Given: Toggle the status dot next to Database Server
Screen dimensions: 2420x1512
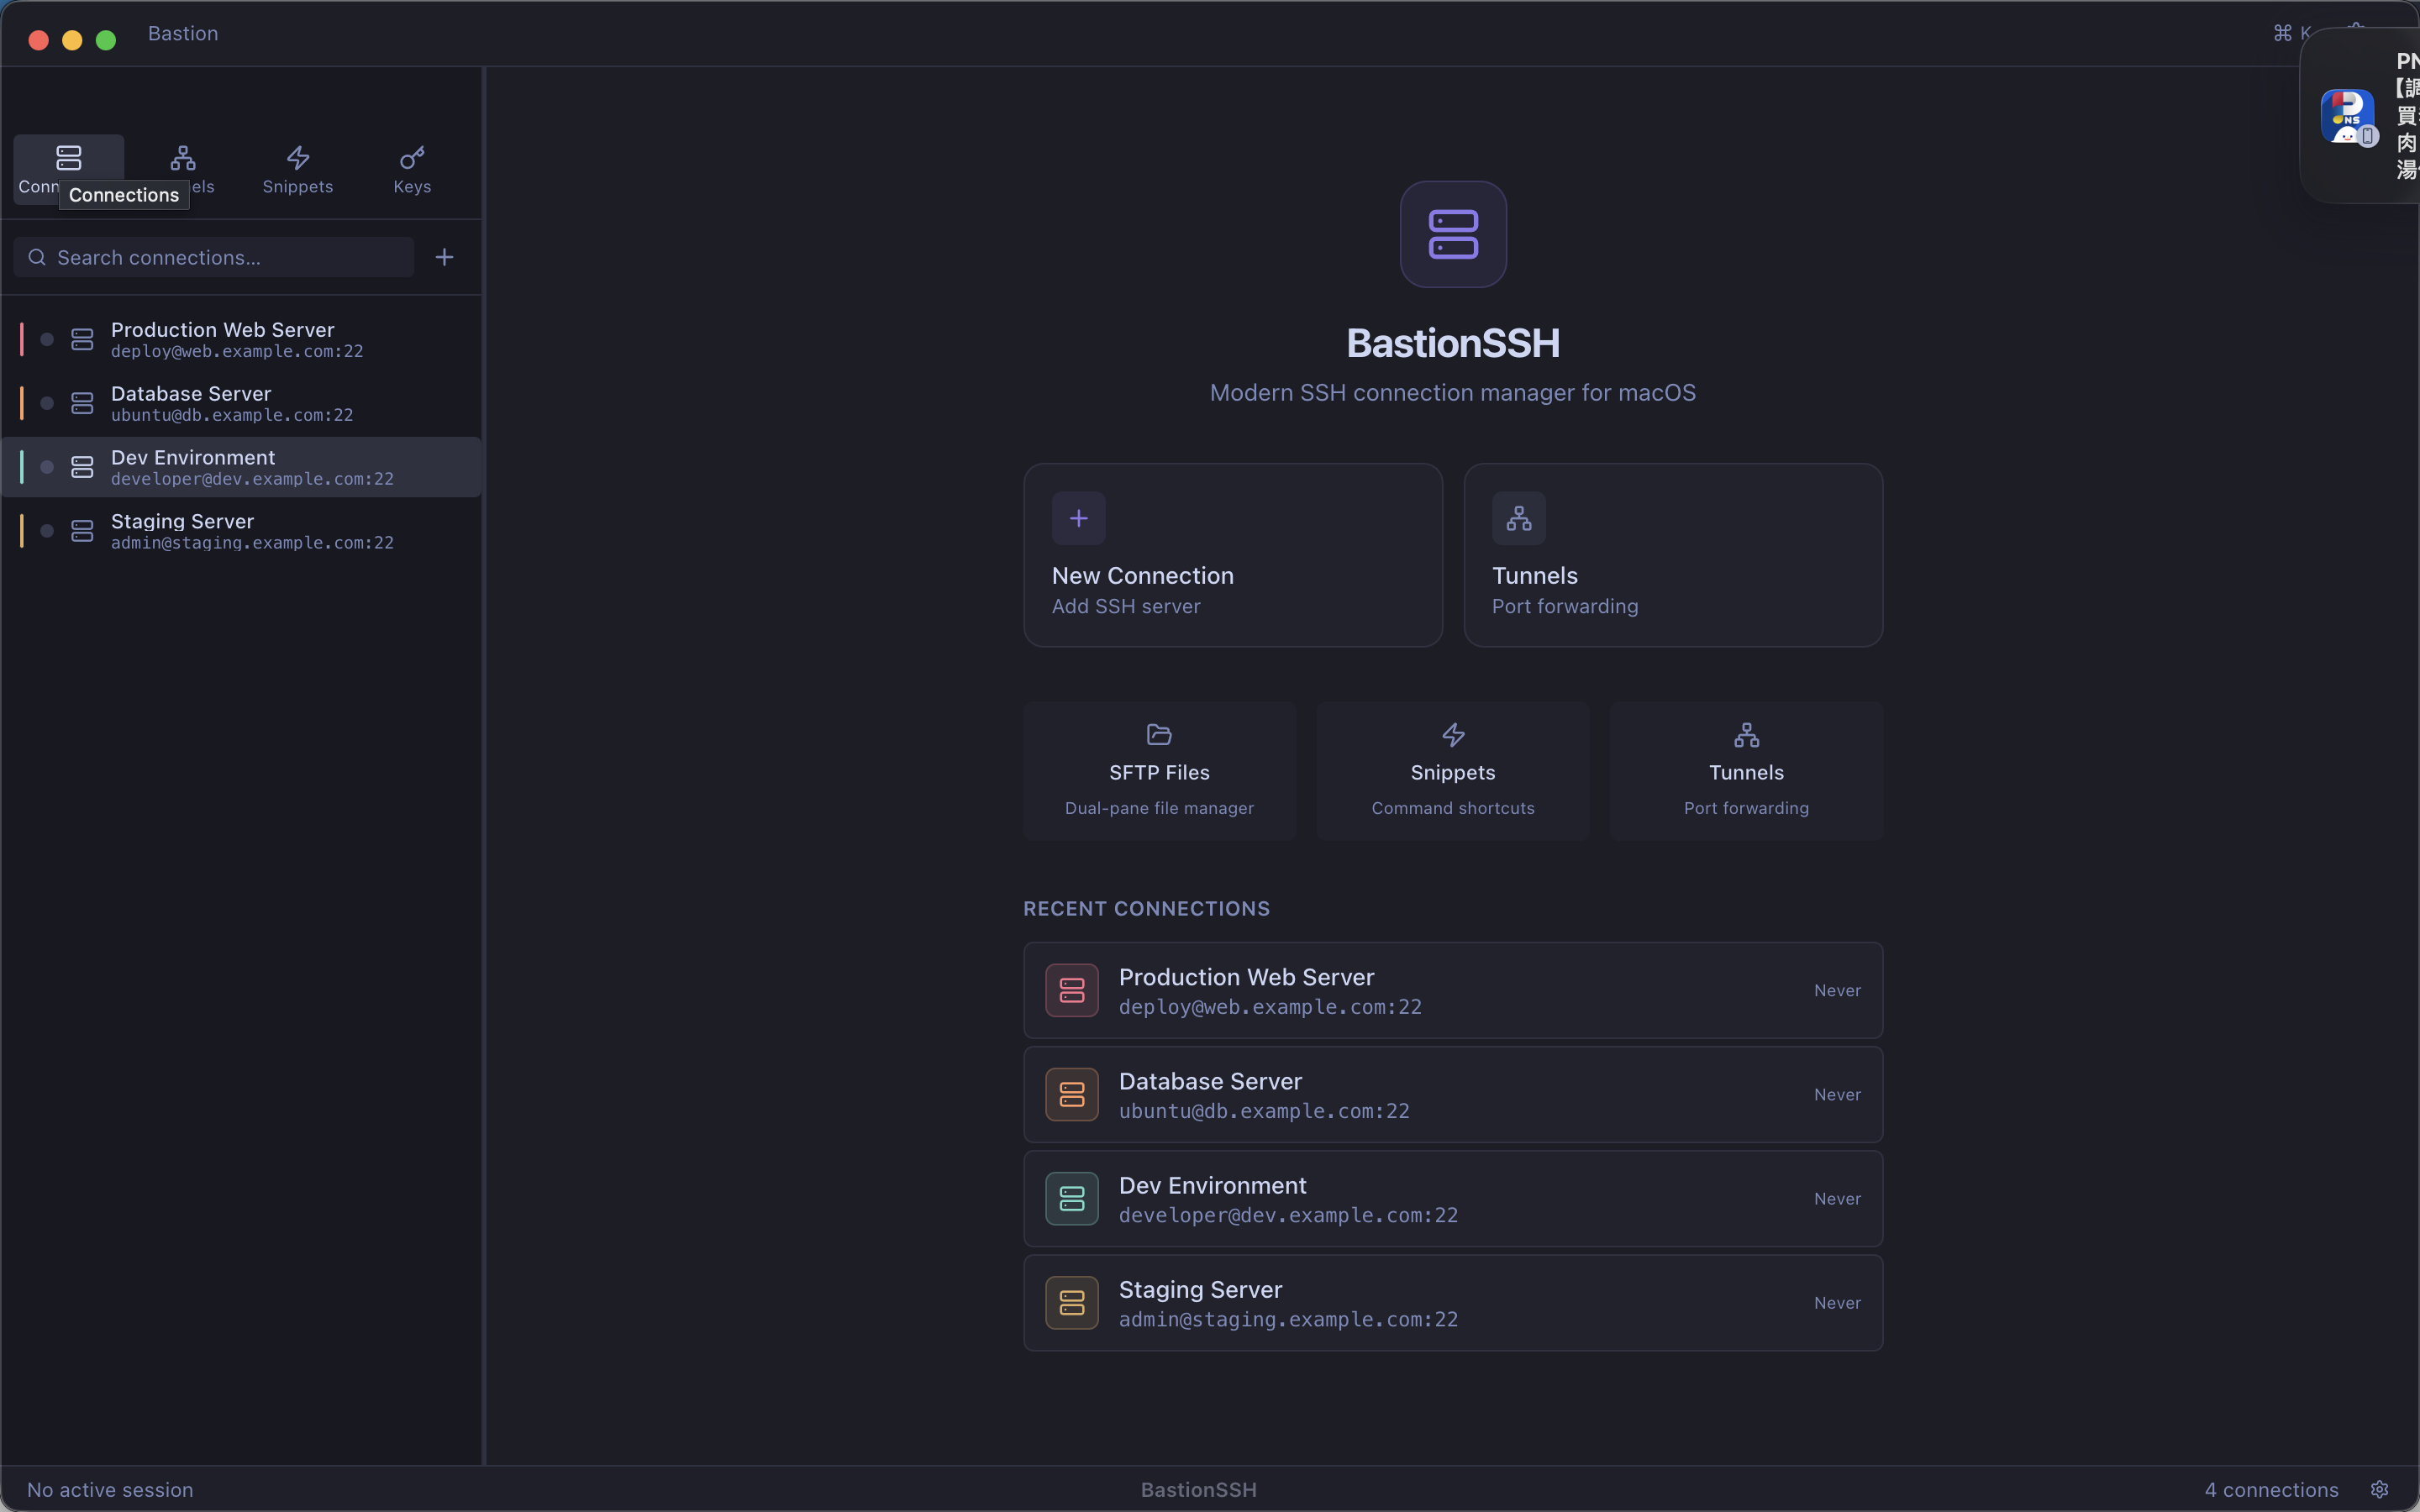Looking at the screenshot, I should [x=47, y=402].
